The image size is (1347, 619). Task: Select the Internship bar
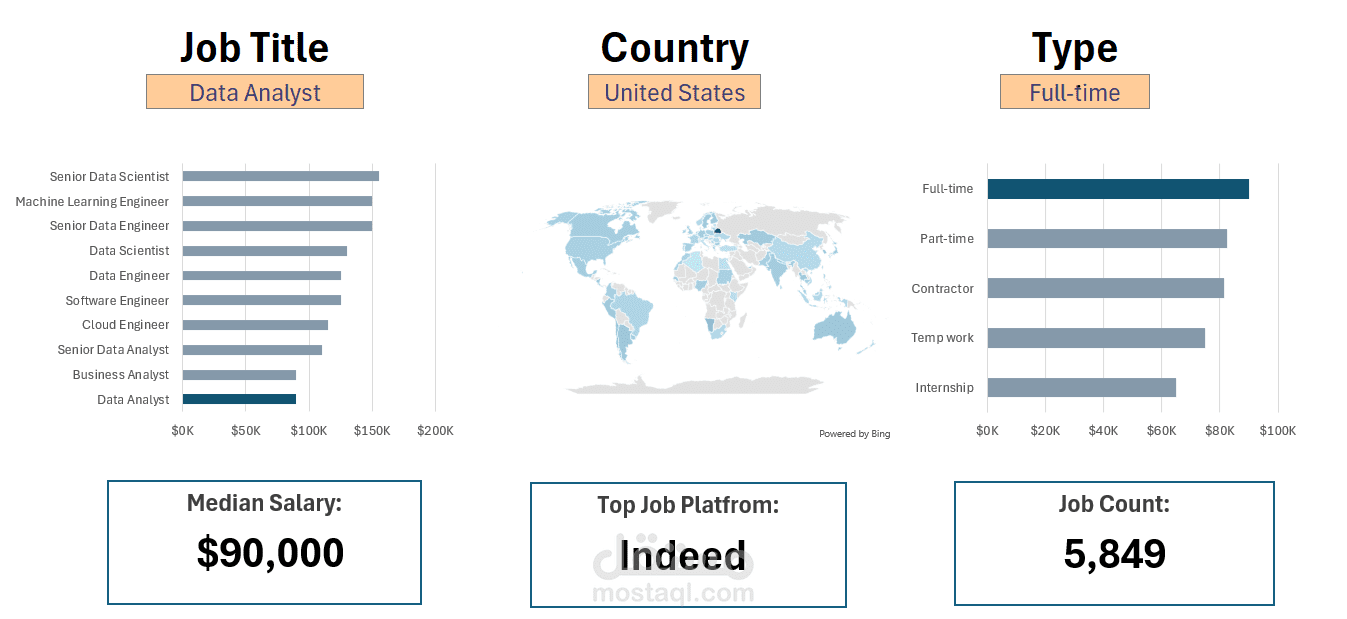pos(1080,387)
